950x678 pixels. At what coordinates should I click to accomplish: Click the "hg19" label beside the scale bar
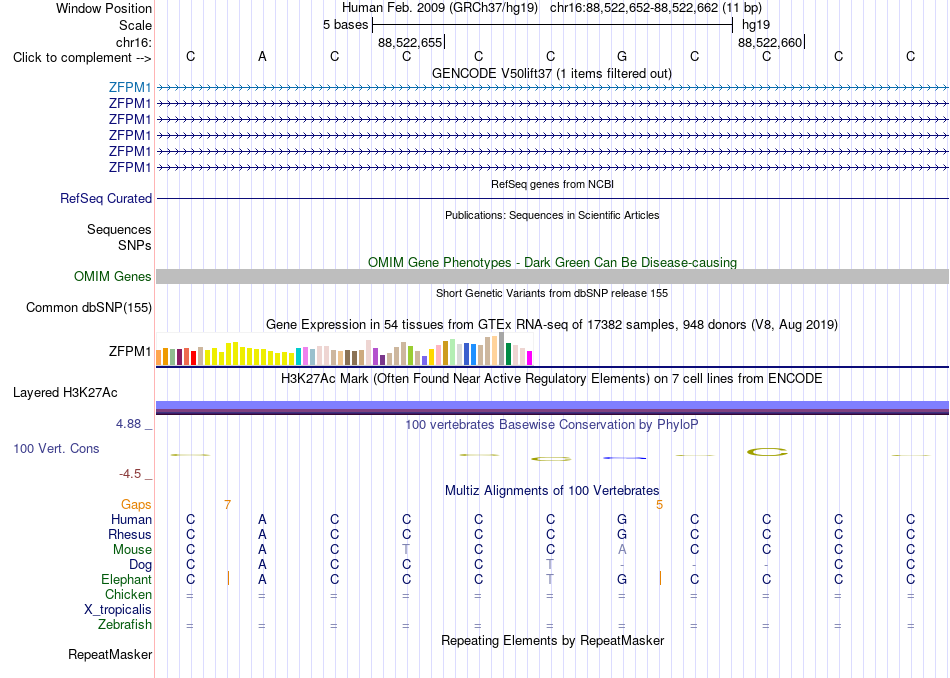tap(756, 25)
